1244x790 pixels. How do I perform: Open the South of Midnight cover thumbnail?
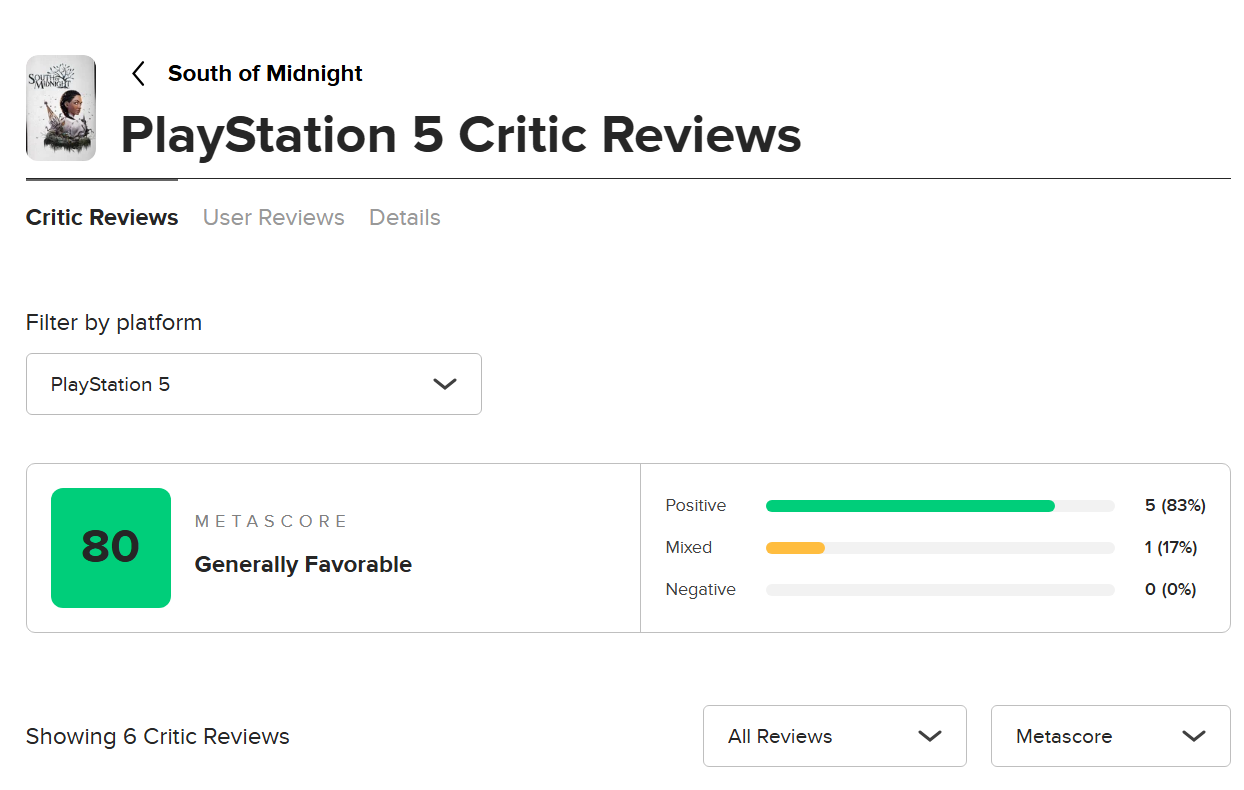(x=61, y=108)
